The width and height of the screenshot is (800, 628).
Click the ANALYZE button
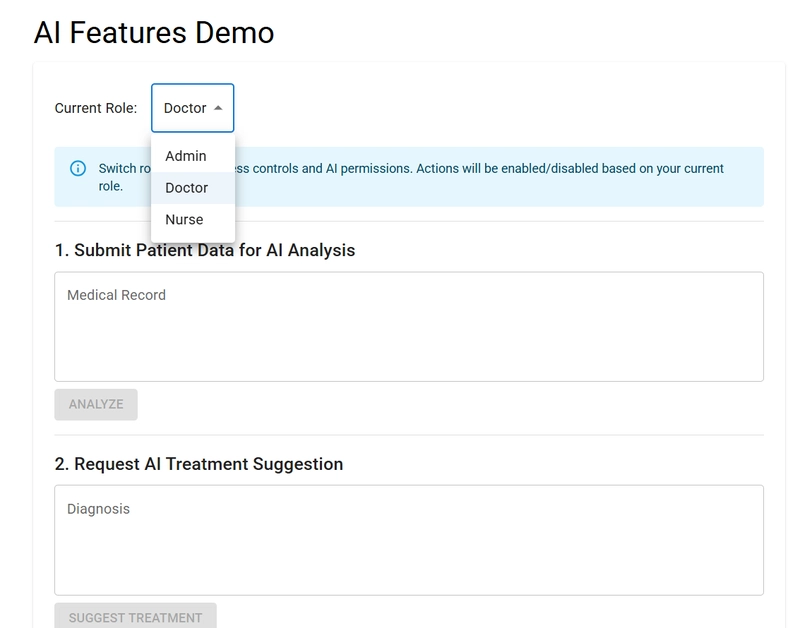click(96, 405)
